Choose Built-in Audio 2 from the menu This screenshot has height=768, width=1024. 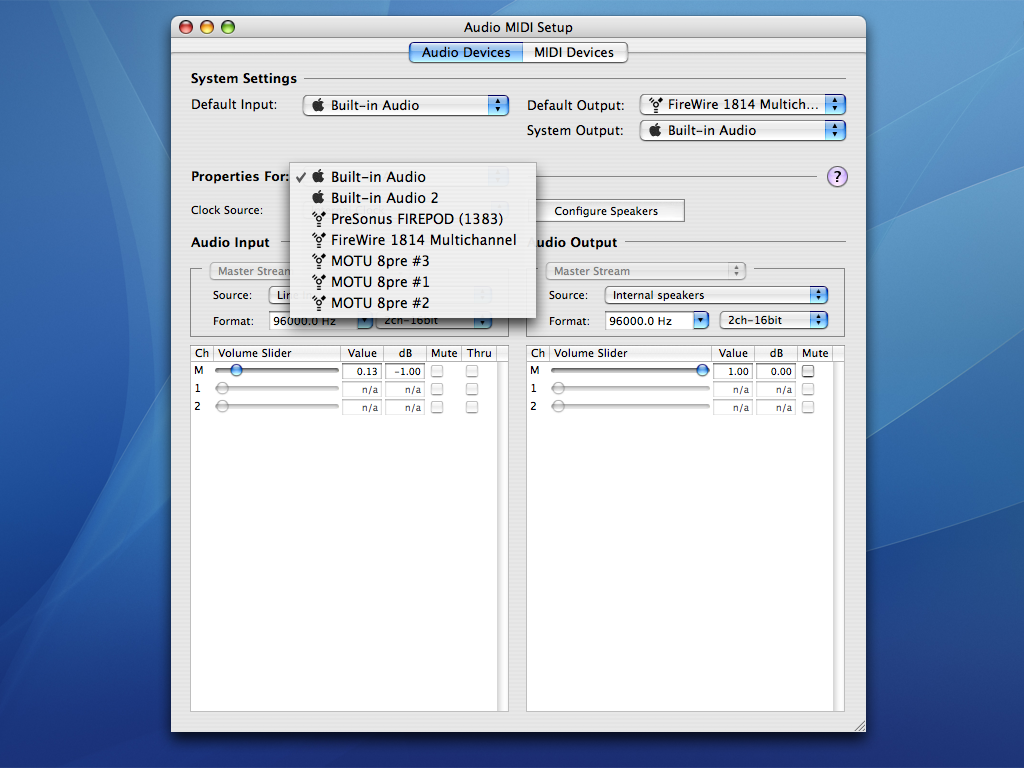click(x=413, y=198)
